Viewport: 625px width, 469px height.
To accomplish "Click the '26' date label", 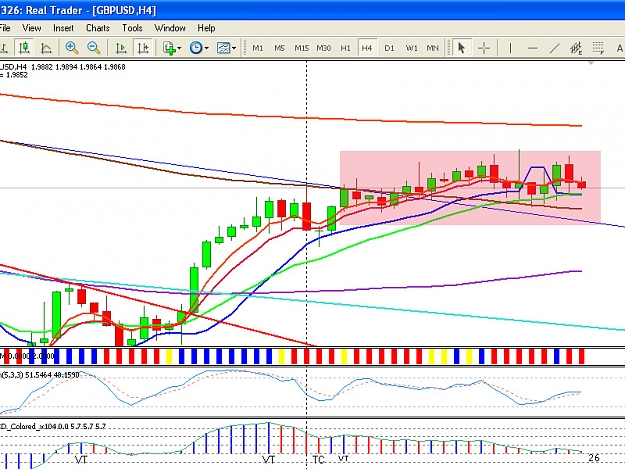I will (x=594, y=458).
